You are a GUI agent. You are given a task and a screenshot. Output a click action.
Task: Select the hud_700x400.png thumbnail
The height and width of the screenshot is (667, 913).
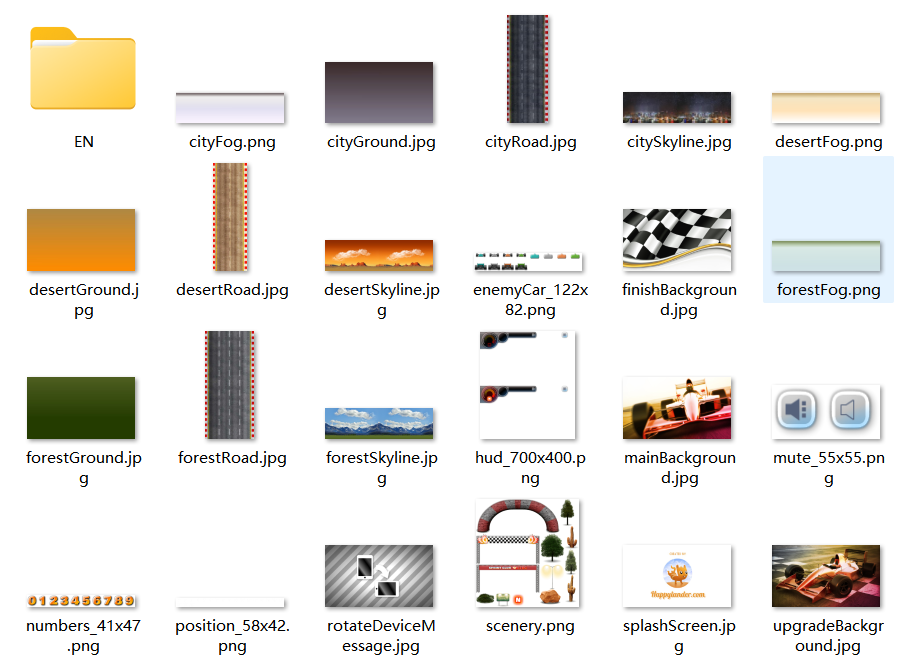tap(528, 385)
